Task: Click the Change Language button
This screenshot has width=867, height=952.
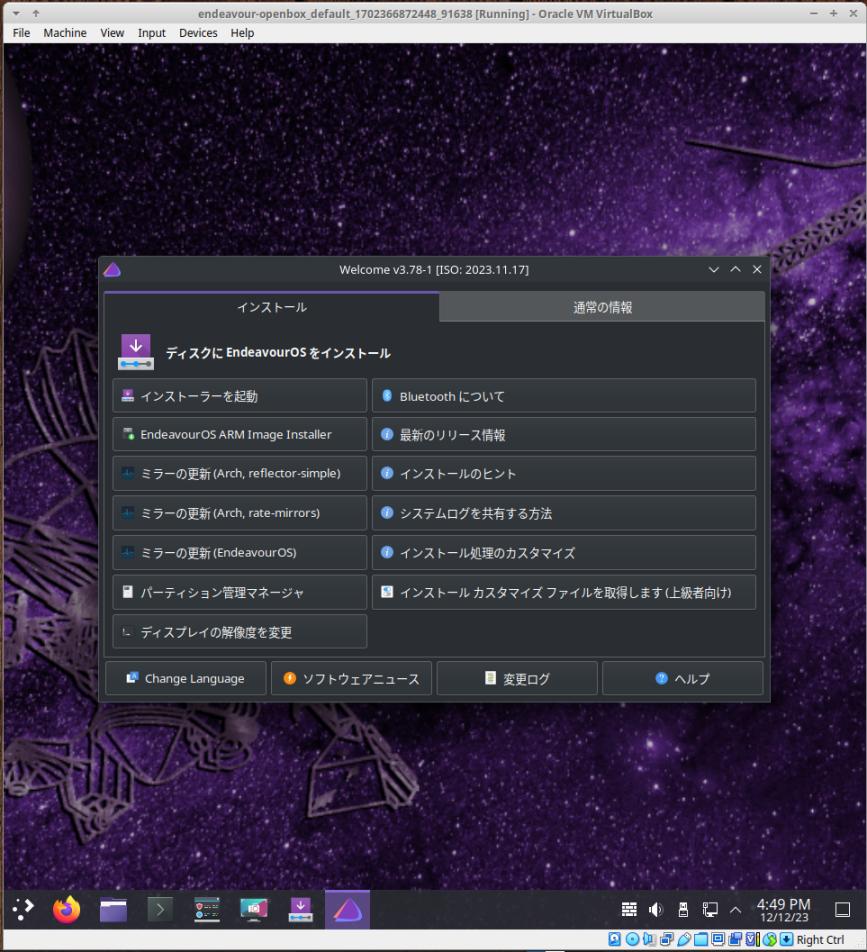Action: coord(185,678)
